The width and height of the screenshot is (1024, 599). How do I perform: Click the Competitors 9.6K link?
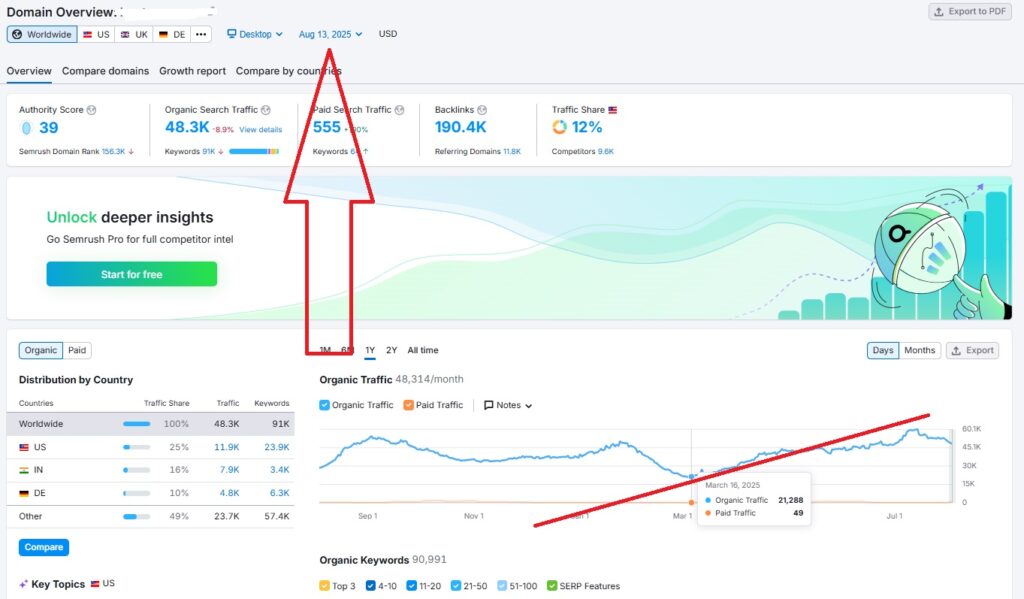click(605, 152)
